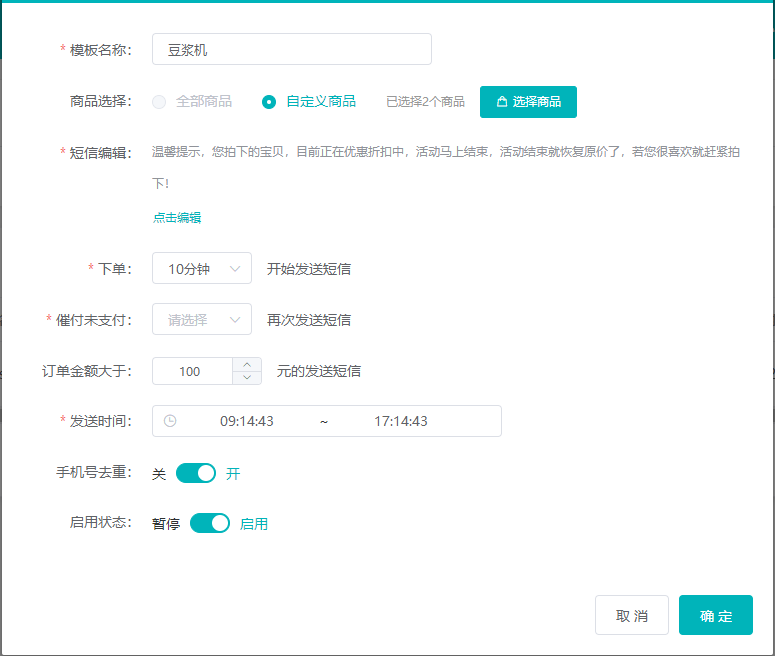Image resolution: width=775 pixels, height=656 pixels.
Task: Focus the 模板名称 input field
Action: 292,49
